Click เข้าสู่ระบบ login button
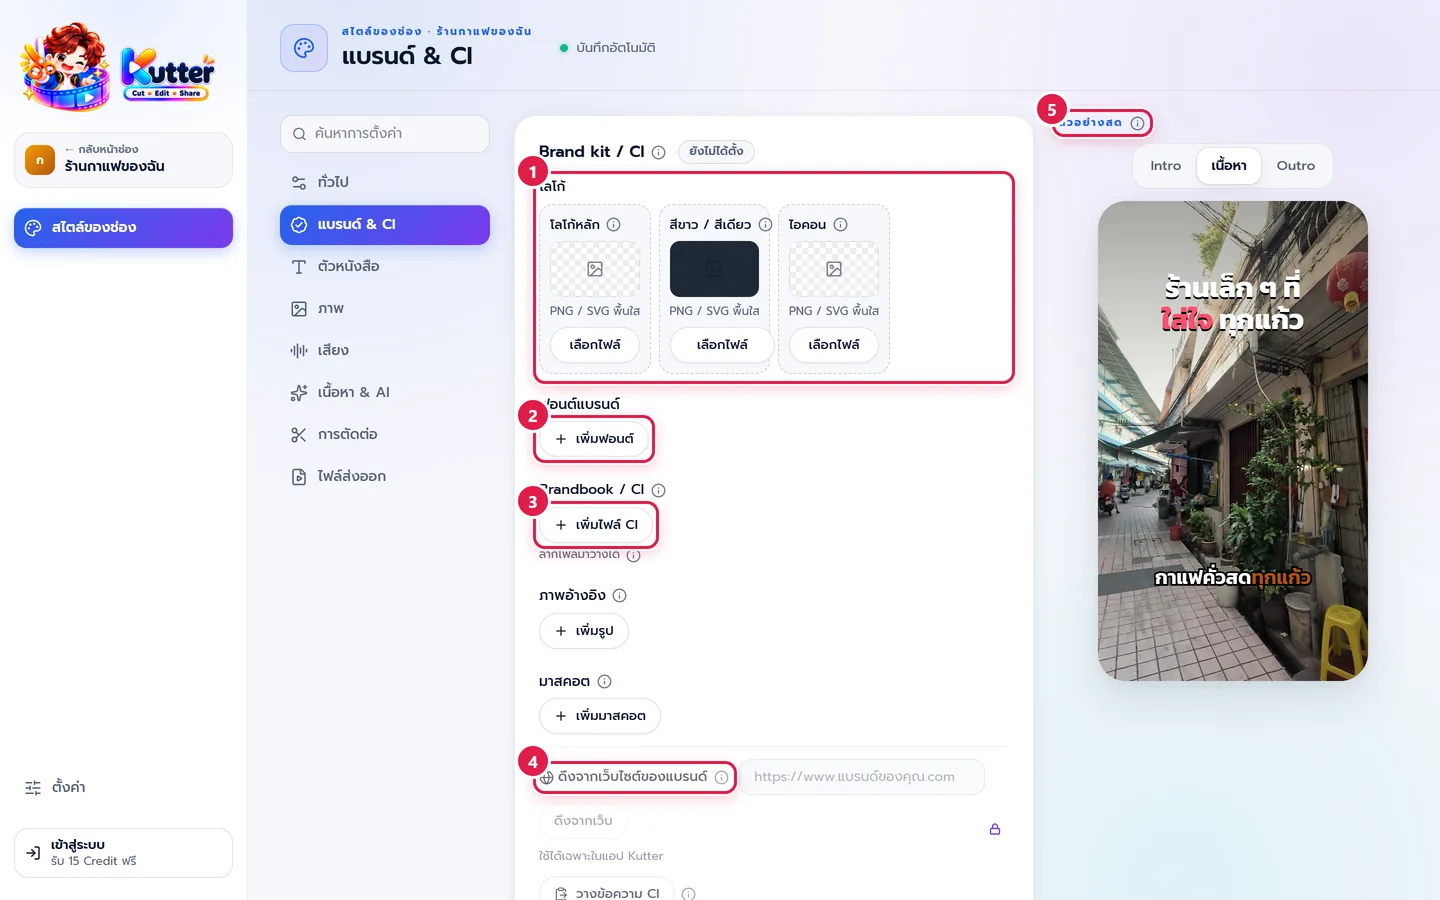The height and width of the screenshot is (900, 1440). coord(123,853)
